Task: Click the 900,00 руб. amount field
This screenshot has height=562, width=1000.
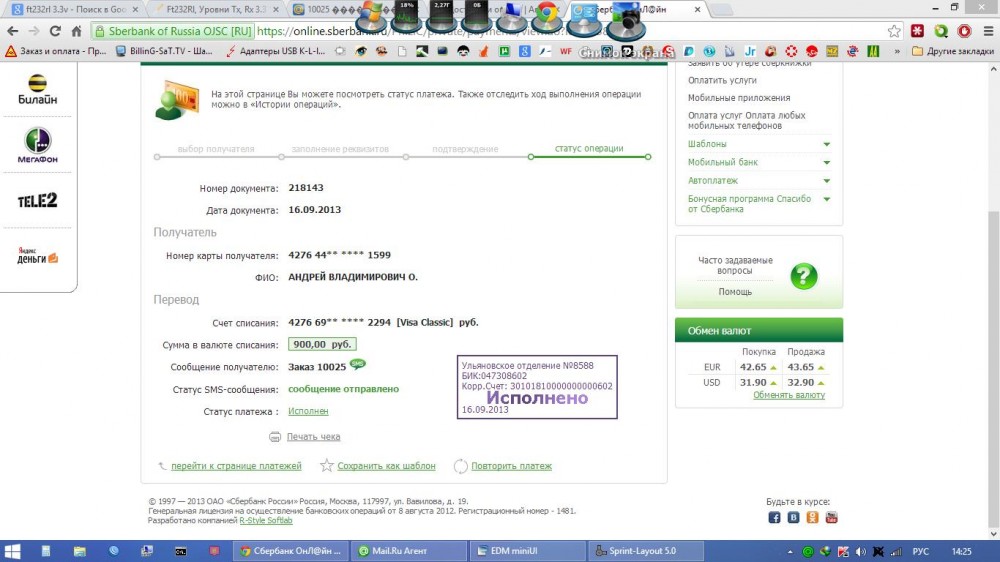Action: point(322,344)
